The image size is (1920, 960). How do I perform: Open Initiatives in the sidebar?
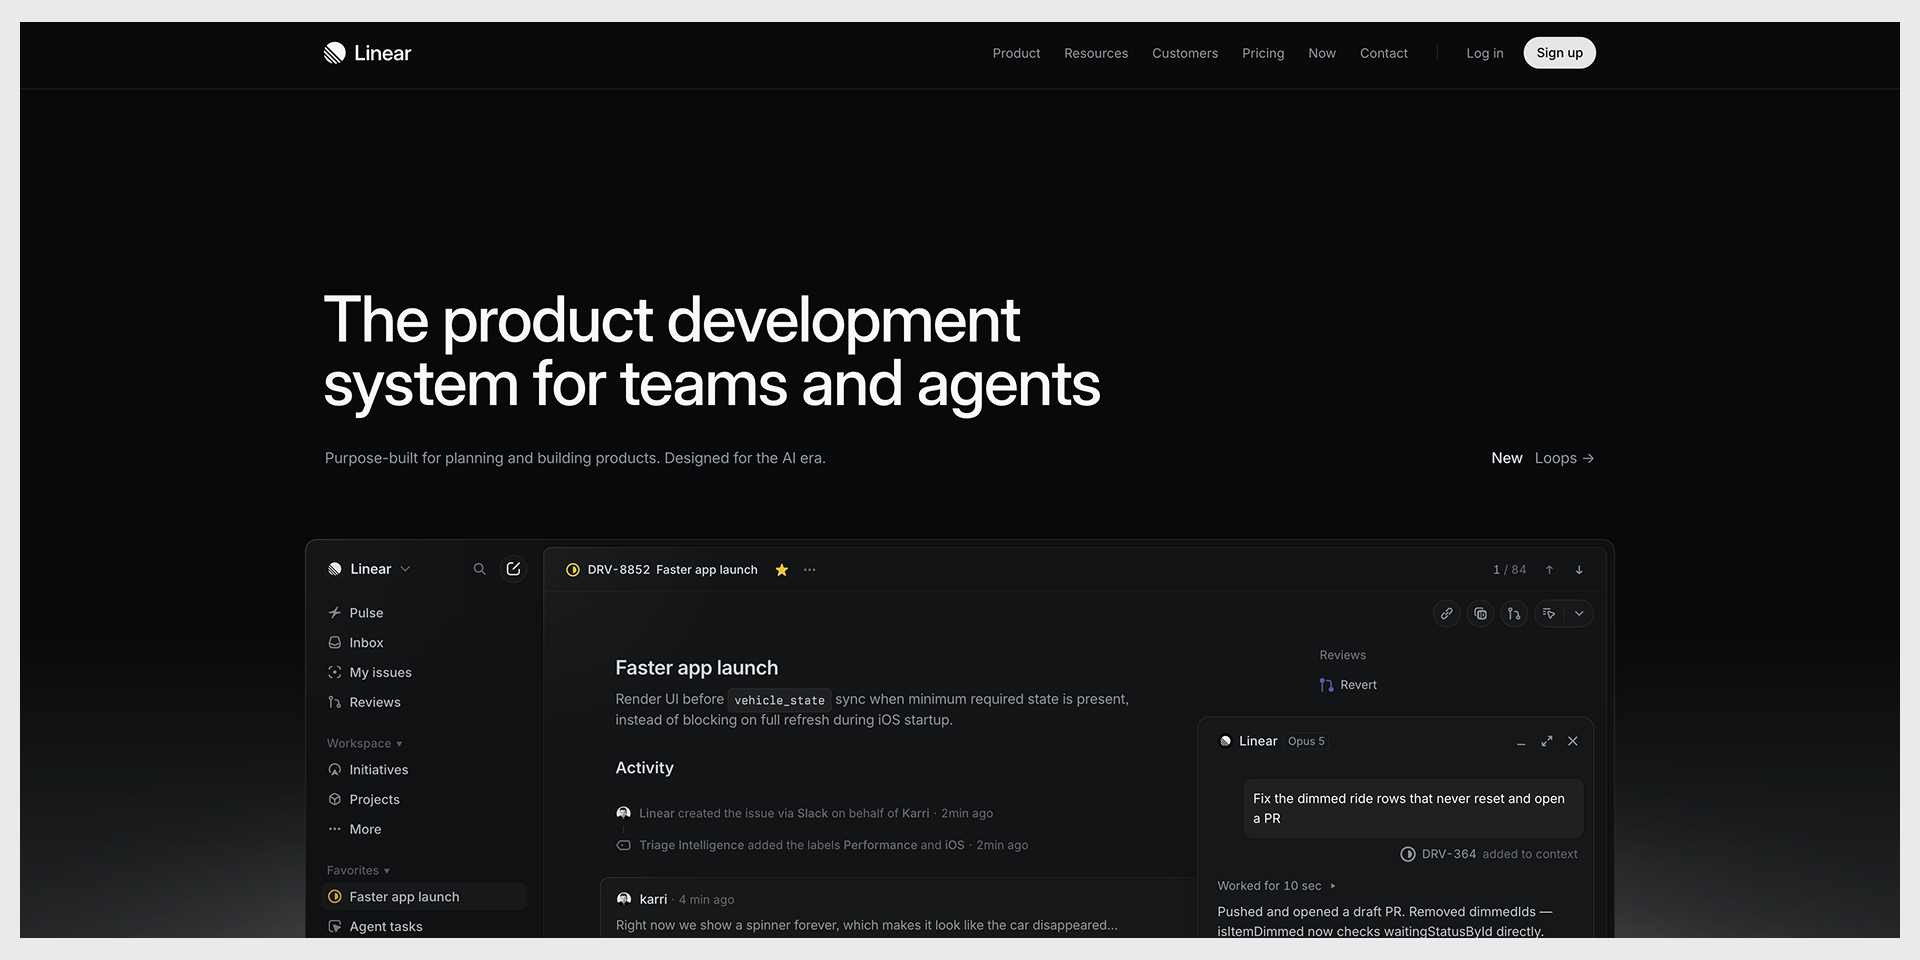[x=424, y=770]
